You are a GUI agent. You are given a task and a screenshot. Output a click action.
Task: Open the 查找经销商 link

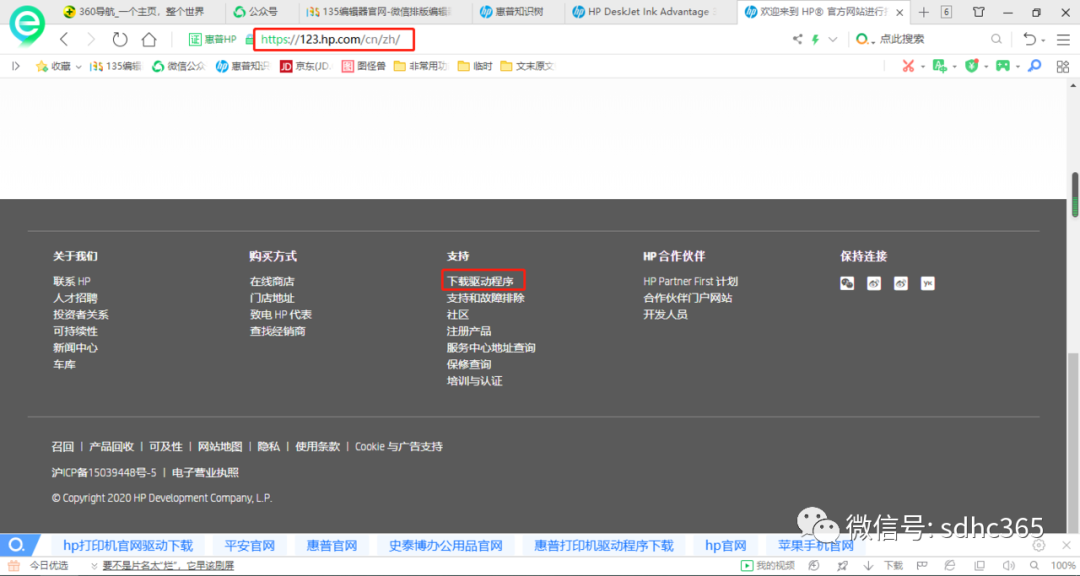[x=277, y=331]
